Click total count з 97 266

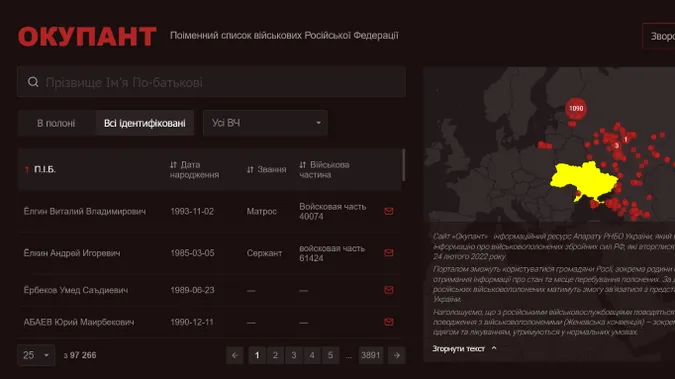80,355
